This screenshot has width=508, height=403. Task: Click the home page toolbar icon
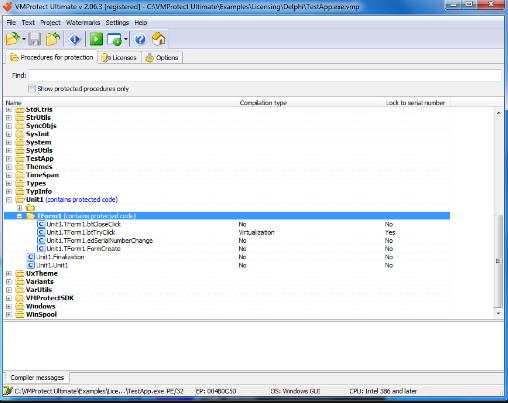coord(159,39)
